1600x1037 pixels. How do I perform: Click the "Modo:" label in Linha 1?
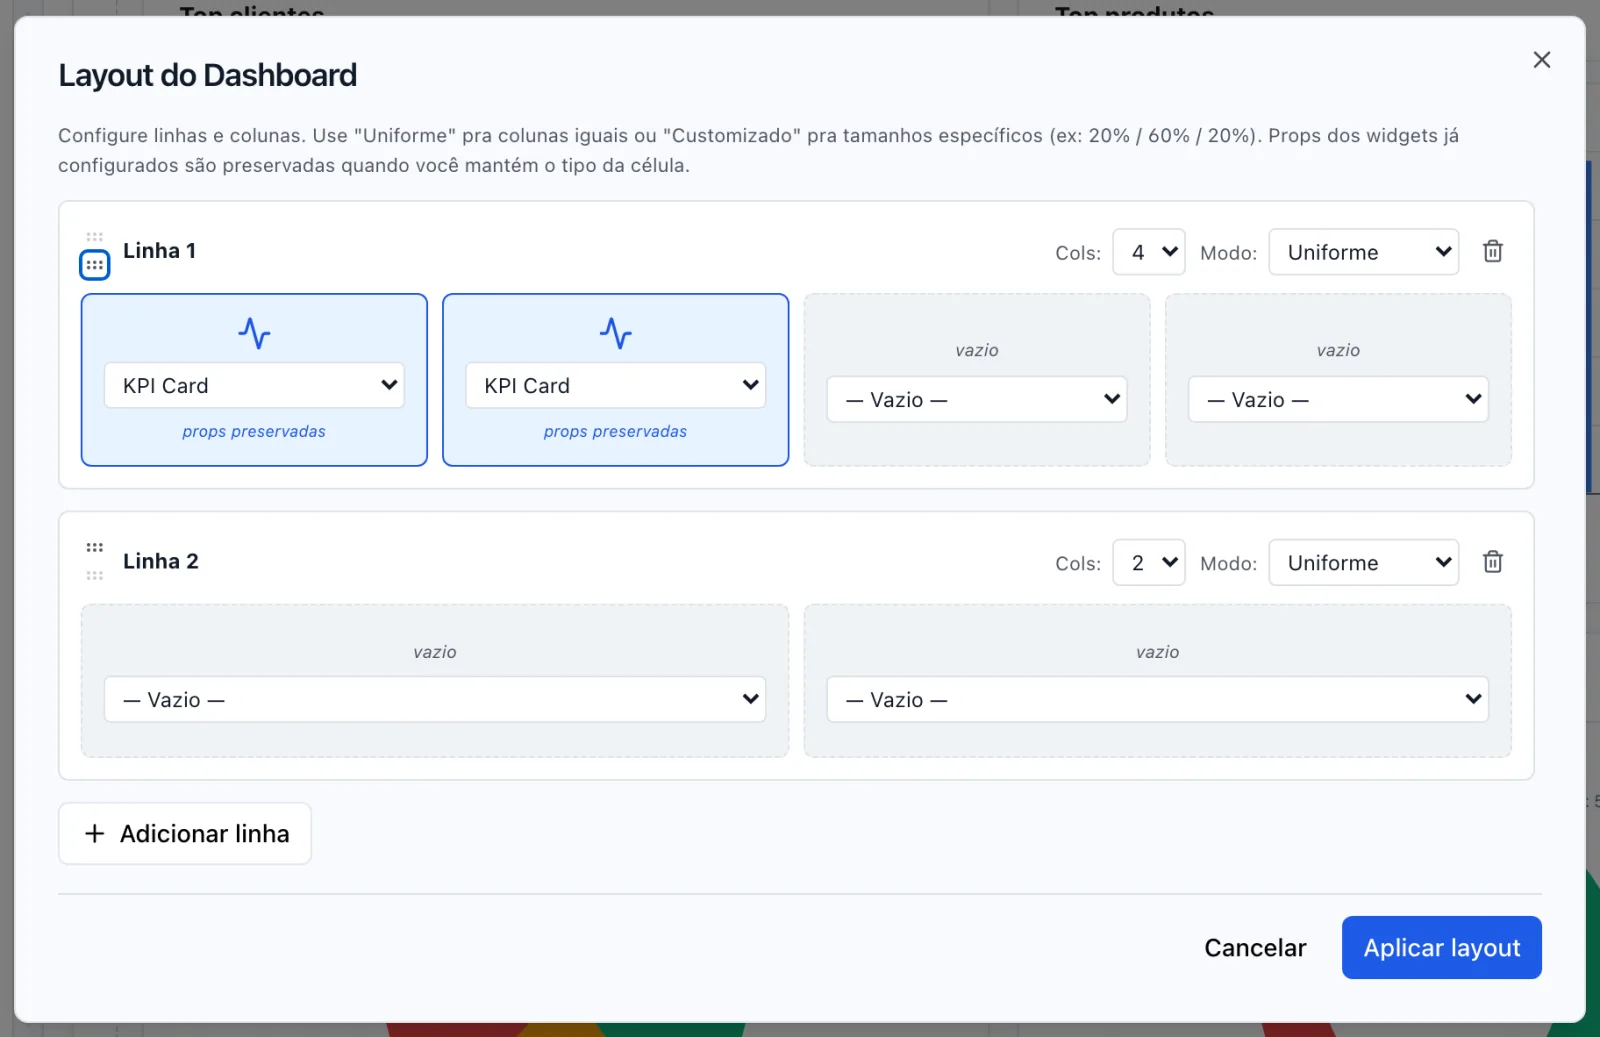pos(1228,253)
